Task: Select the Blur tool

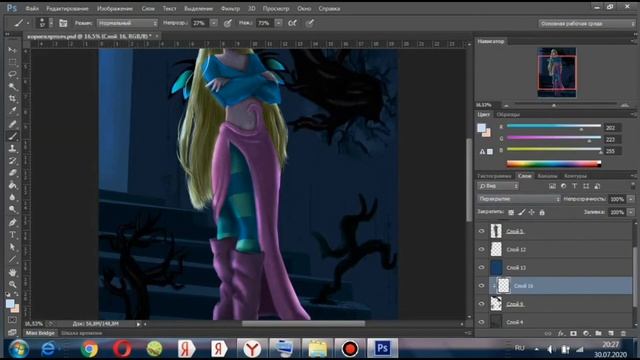Action: point(12,198)
